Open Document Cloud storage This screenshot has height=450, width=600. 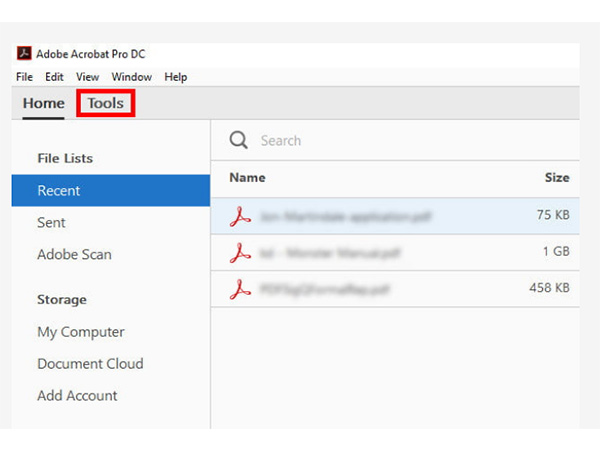(90, 364)
